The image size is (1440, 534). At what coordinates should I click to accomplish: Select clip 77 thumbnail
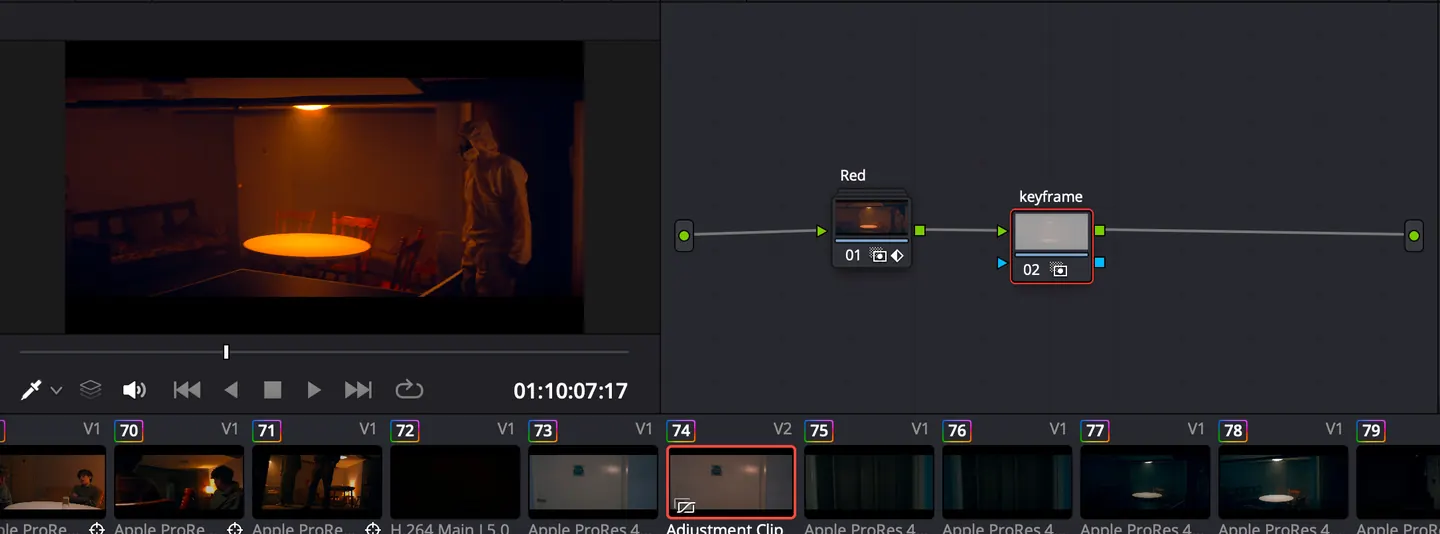[1145, 482]
